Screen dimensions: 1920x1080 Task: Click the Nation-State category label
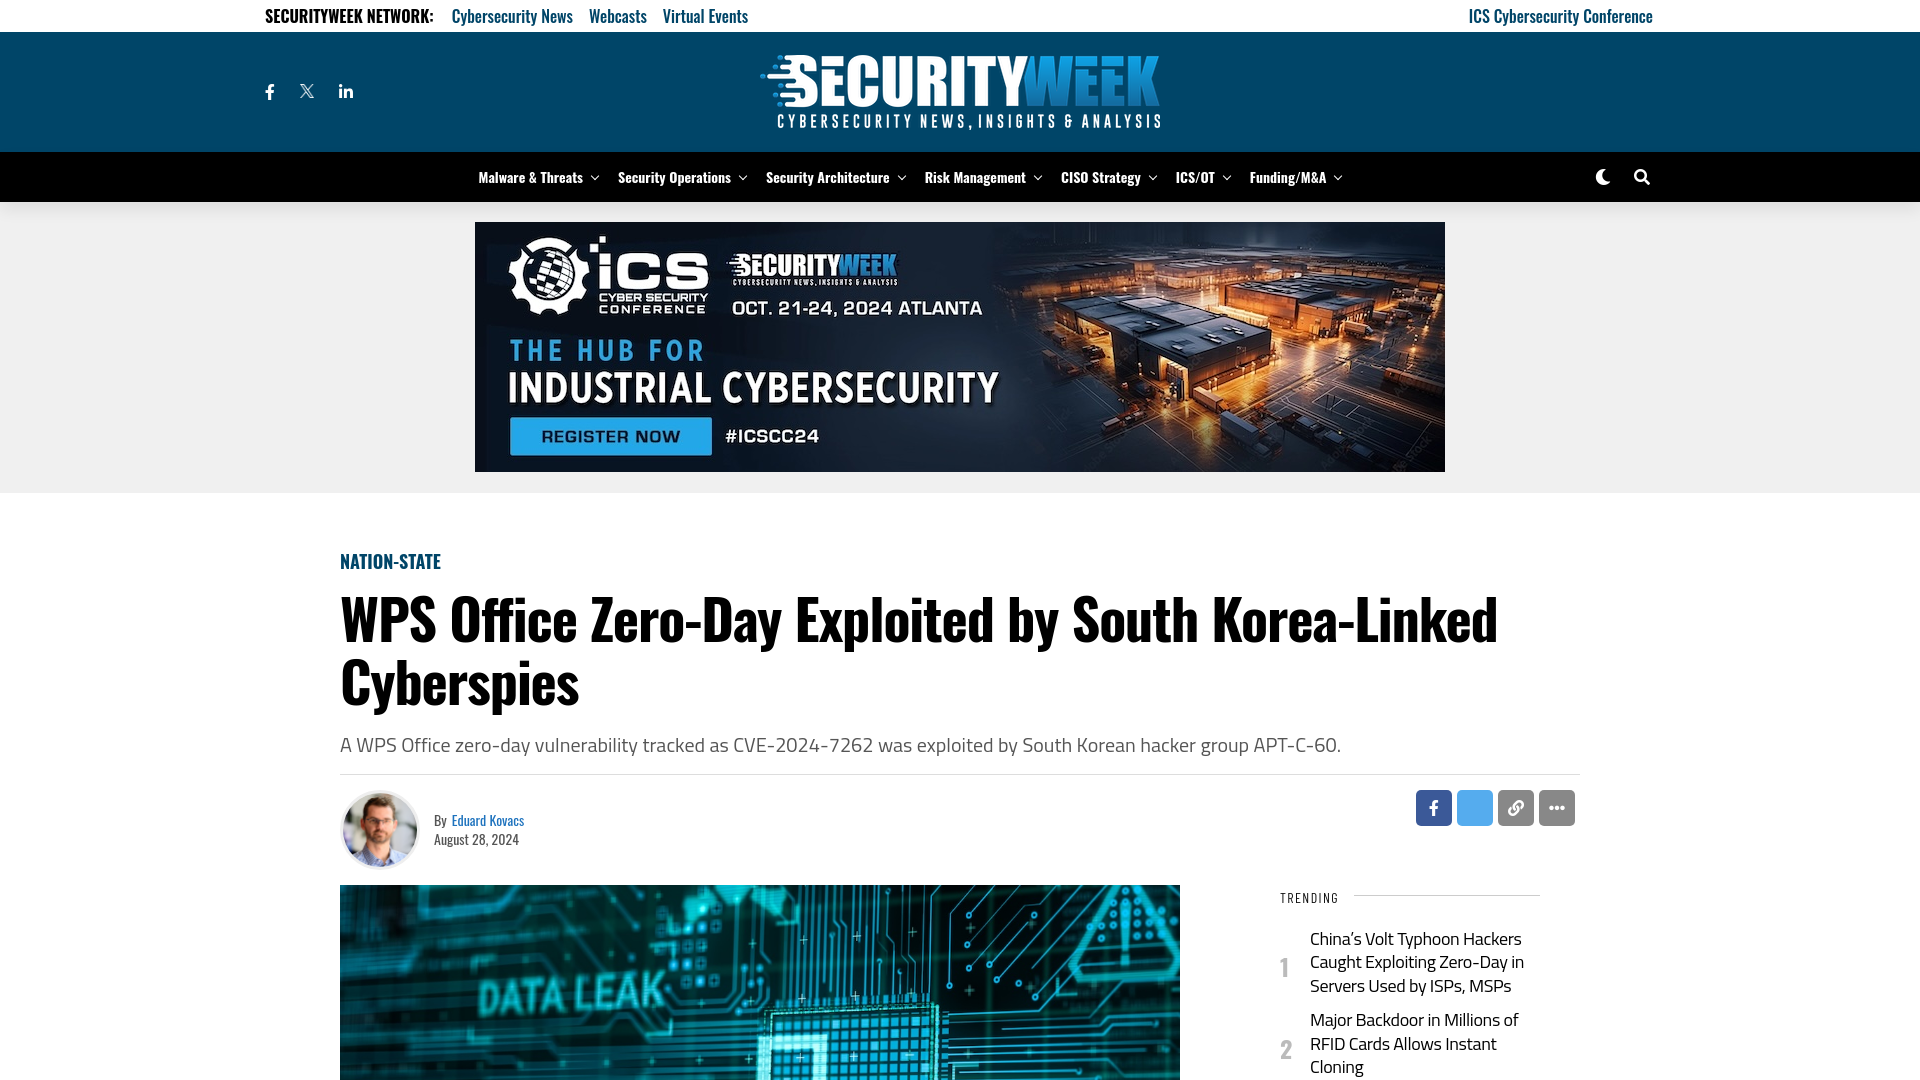tap(390, 560)
